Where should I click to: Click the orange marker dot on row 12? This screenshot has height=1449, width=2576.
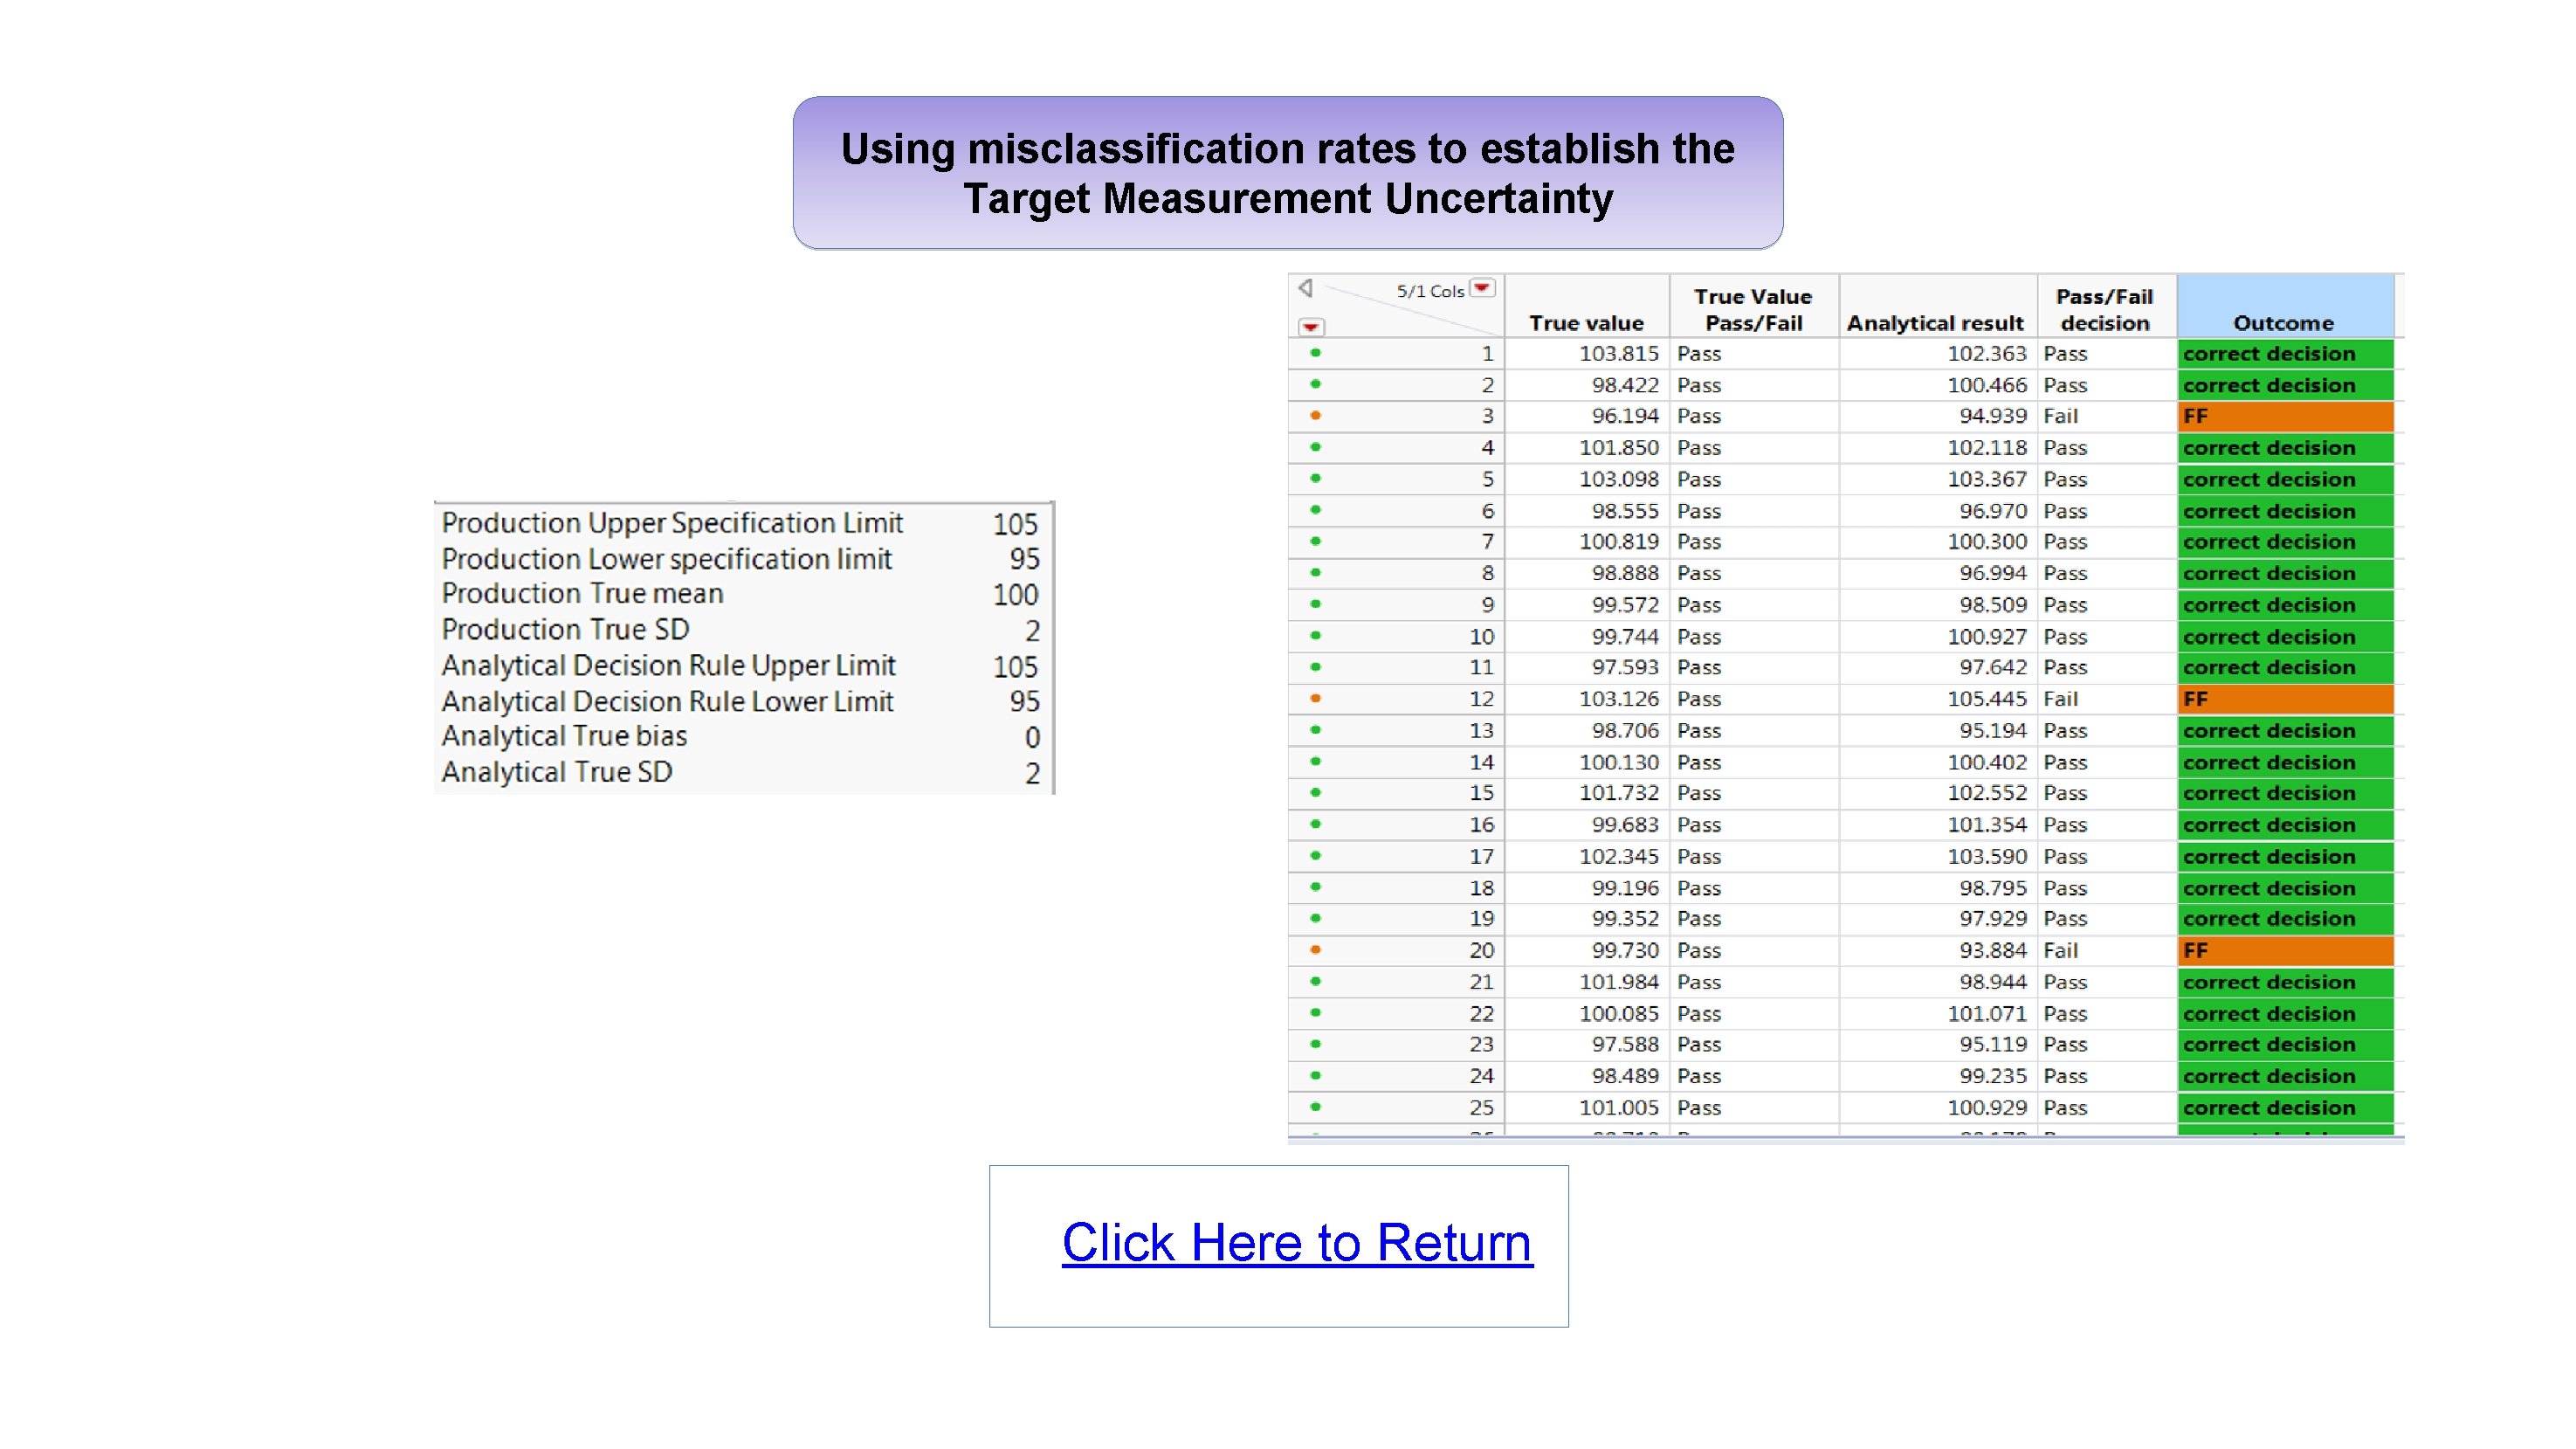[x=1315, y=699]
